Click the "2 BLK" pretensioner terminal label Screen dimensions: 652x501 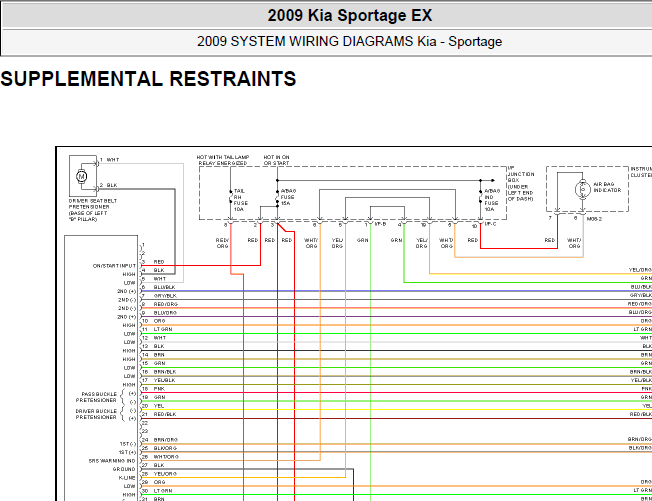point(109,185)
